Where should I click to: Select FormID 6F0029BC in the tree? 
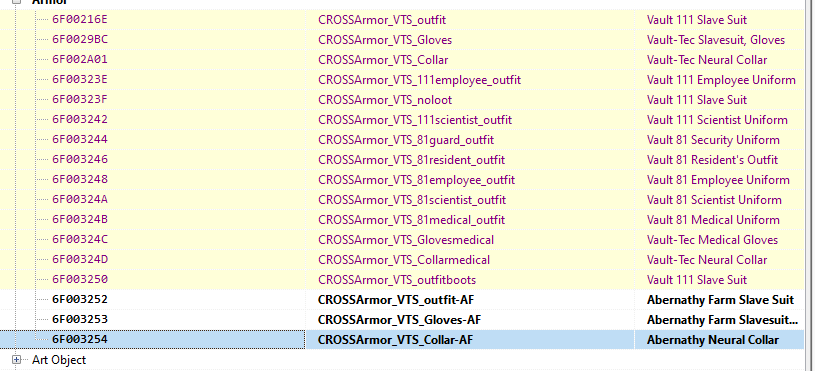click(x=80, y=39)
